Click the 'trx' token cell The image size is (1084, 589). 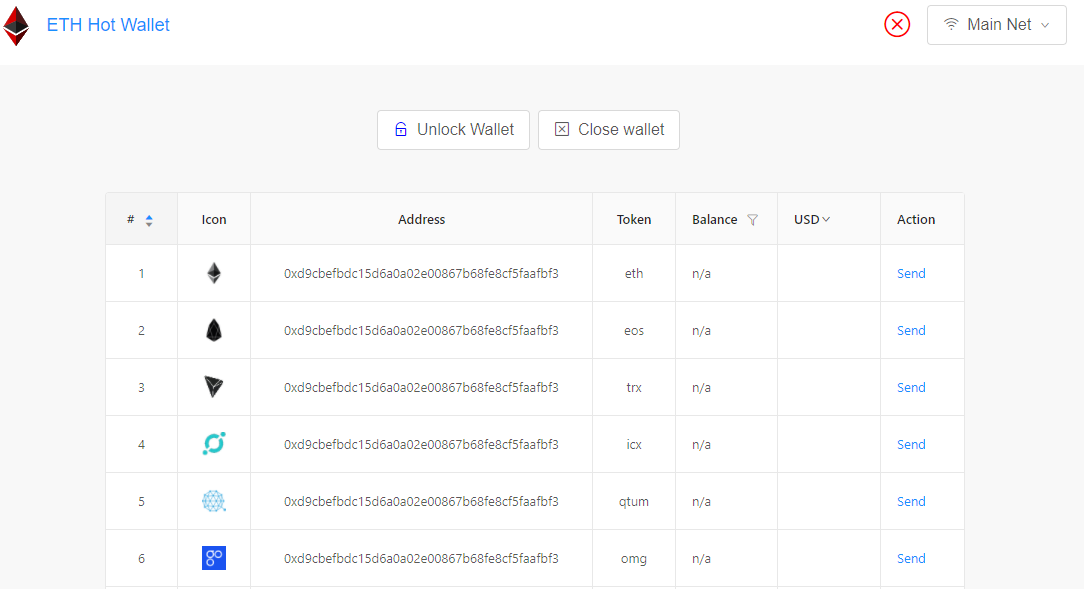tap(634, 387)
